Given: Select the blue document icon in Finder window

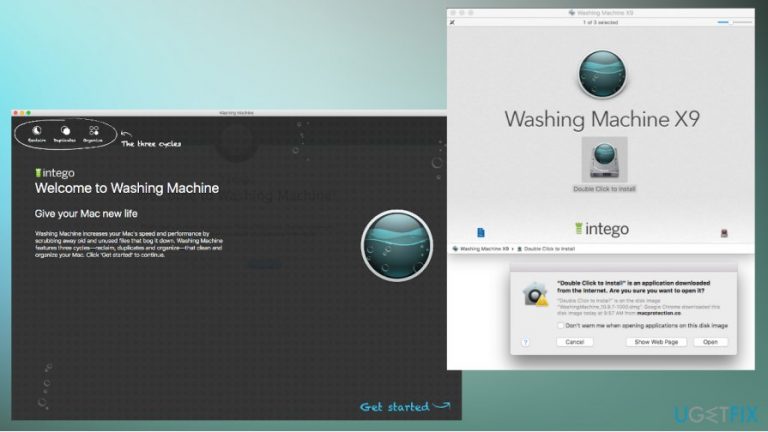Looking at the screenshot, I should point(480,232).
